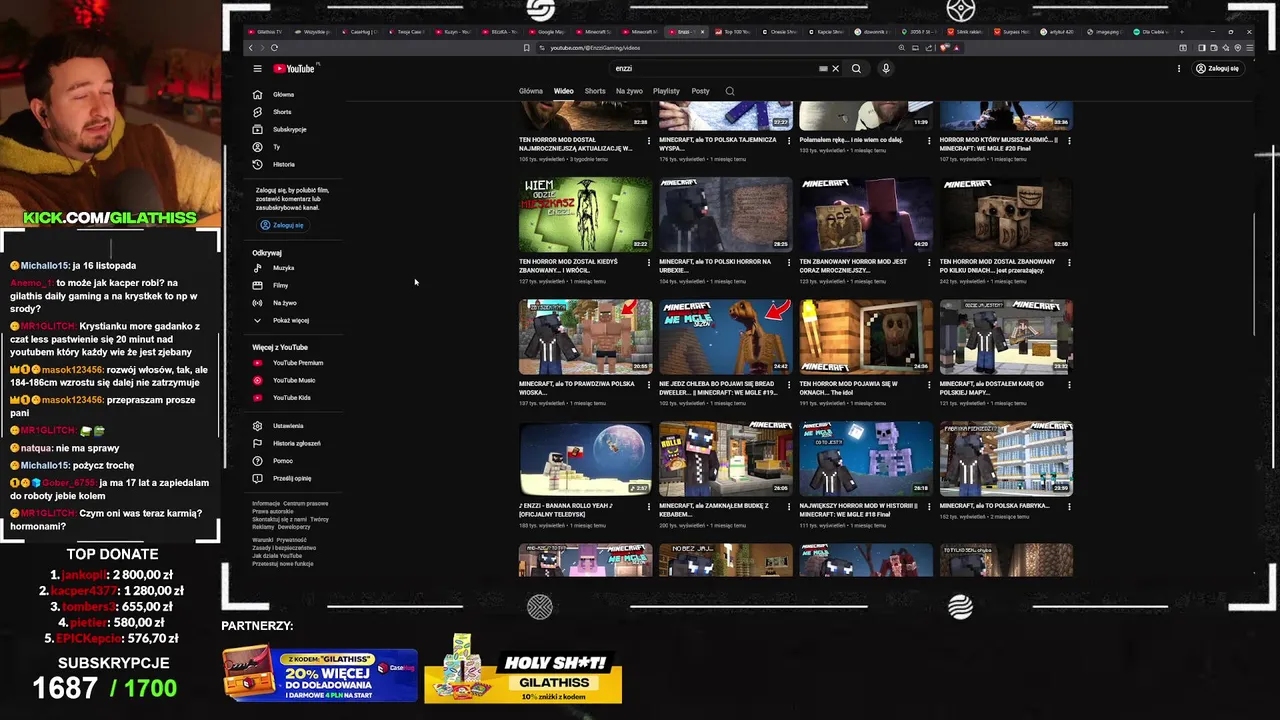The width and height of the screenshot is (1280, 720).
Task: Open NIE JEDZ CHLEBA Bread Dweller thumbnail
Action: coord(725,336)
